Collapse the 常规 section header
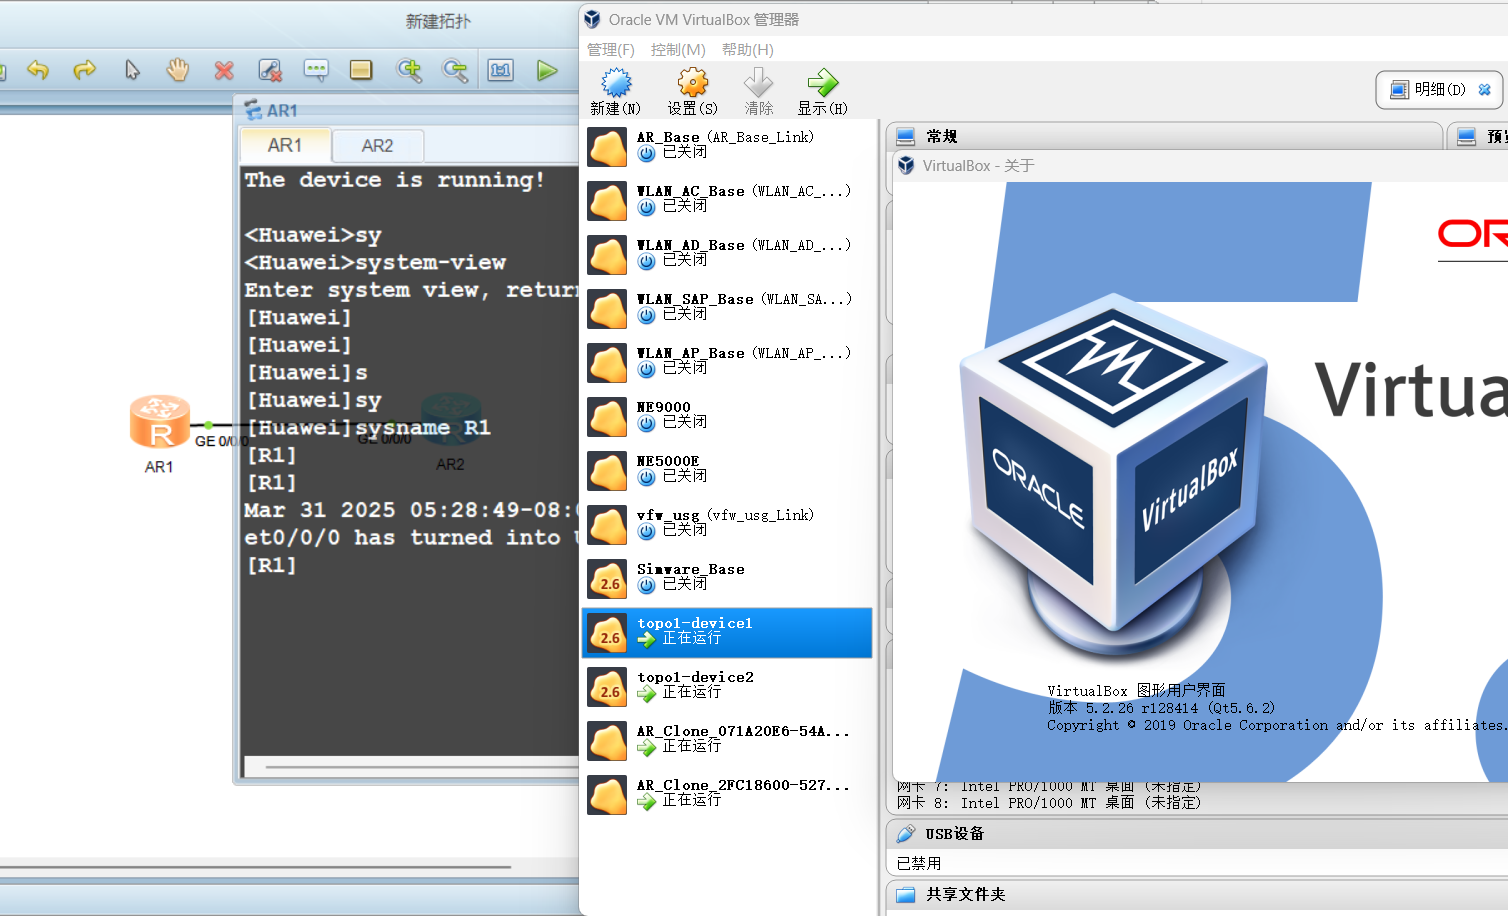This screenshot has height=916, width=1508. pos(940,136)
